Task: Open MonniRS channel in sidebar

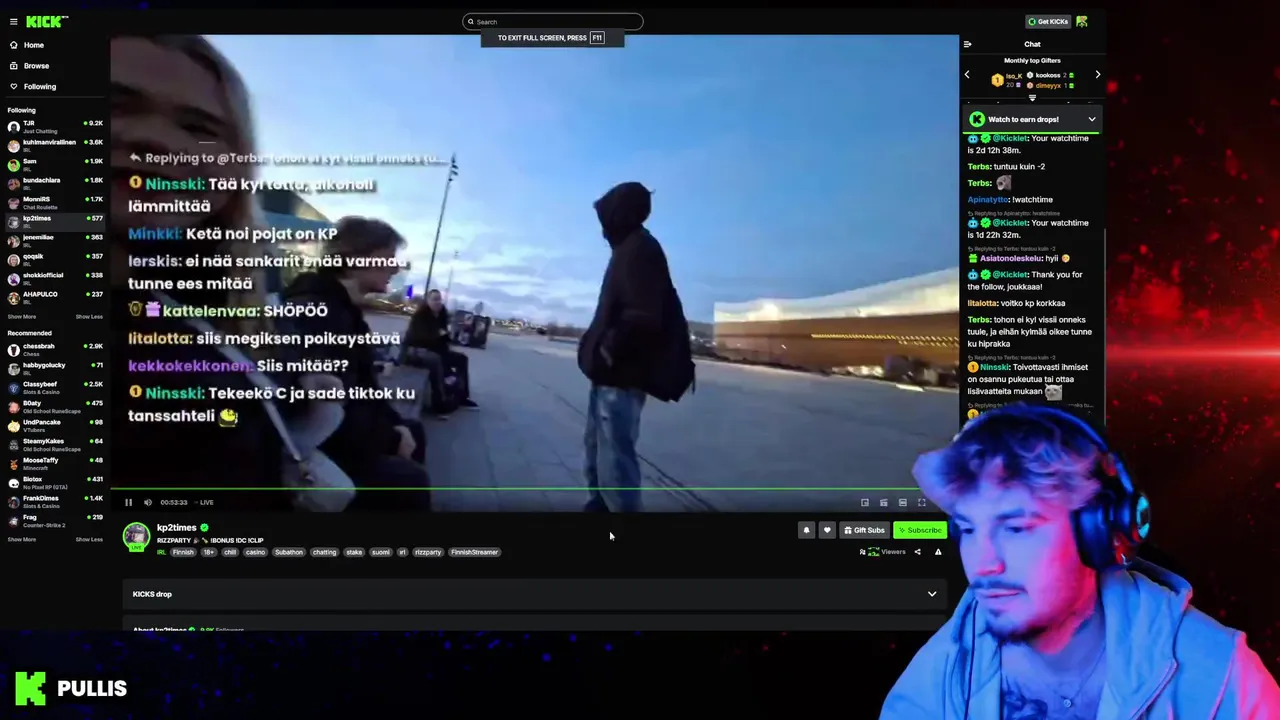Action: [55, 203]
